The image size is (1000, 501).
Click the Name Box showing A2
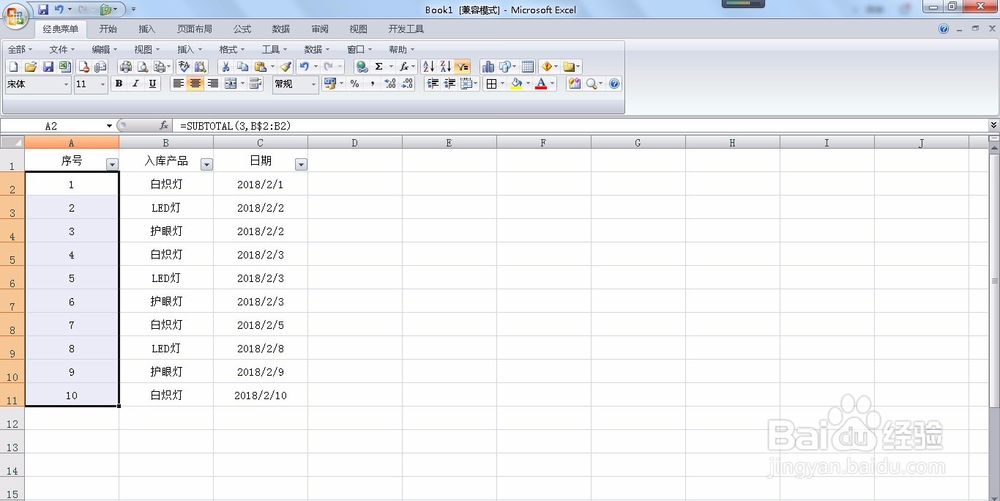coord(51,126)
